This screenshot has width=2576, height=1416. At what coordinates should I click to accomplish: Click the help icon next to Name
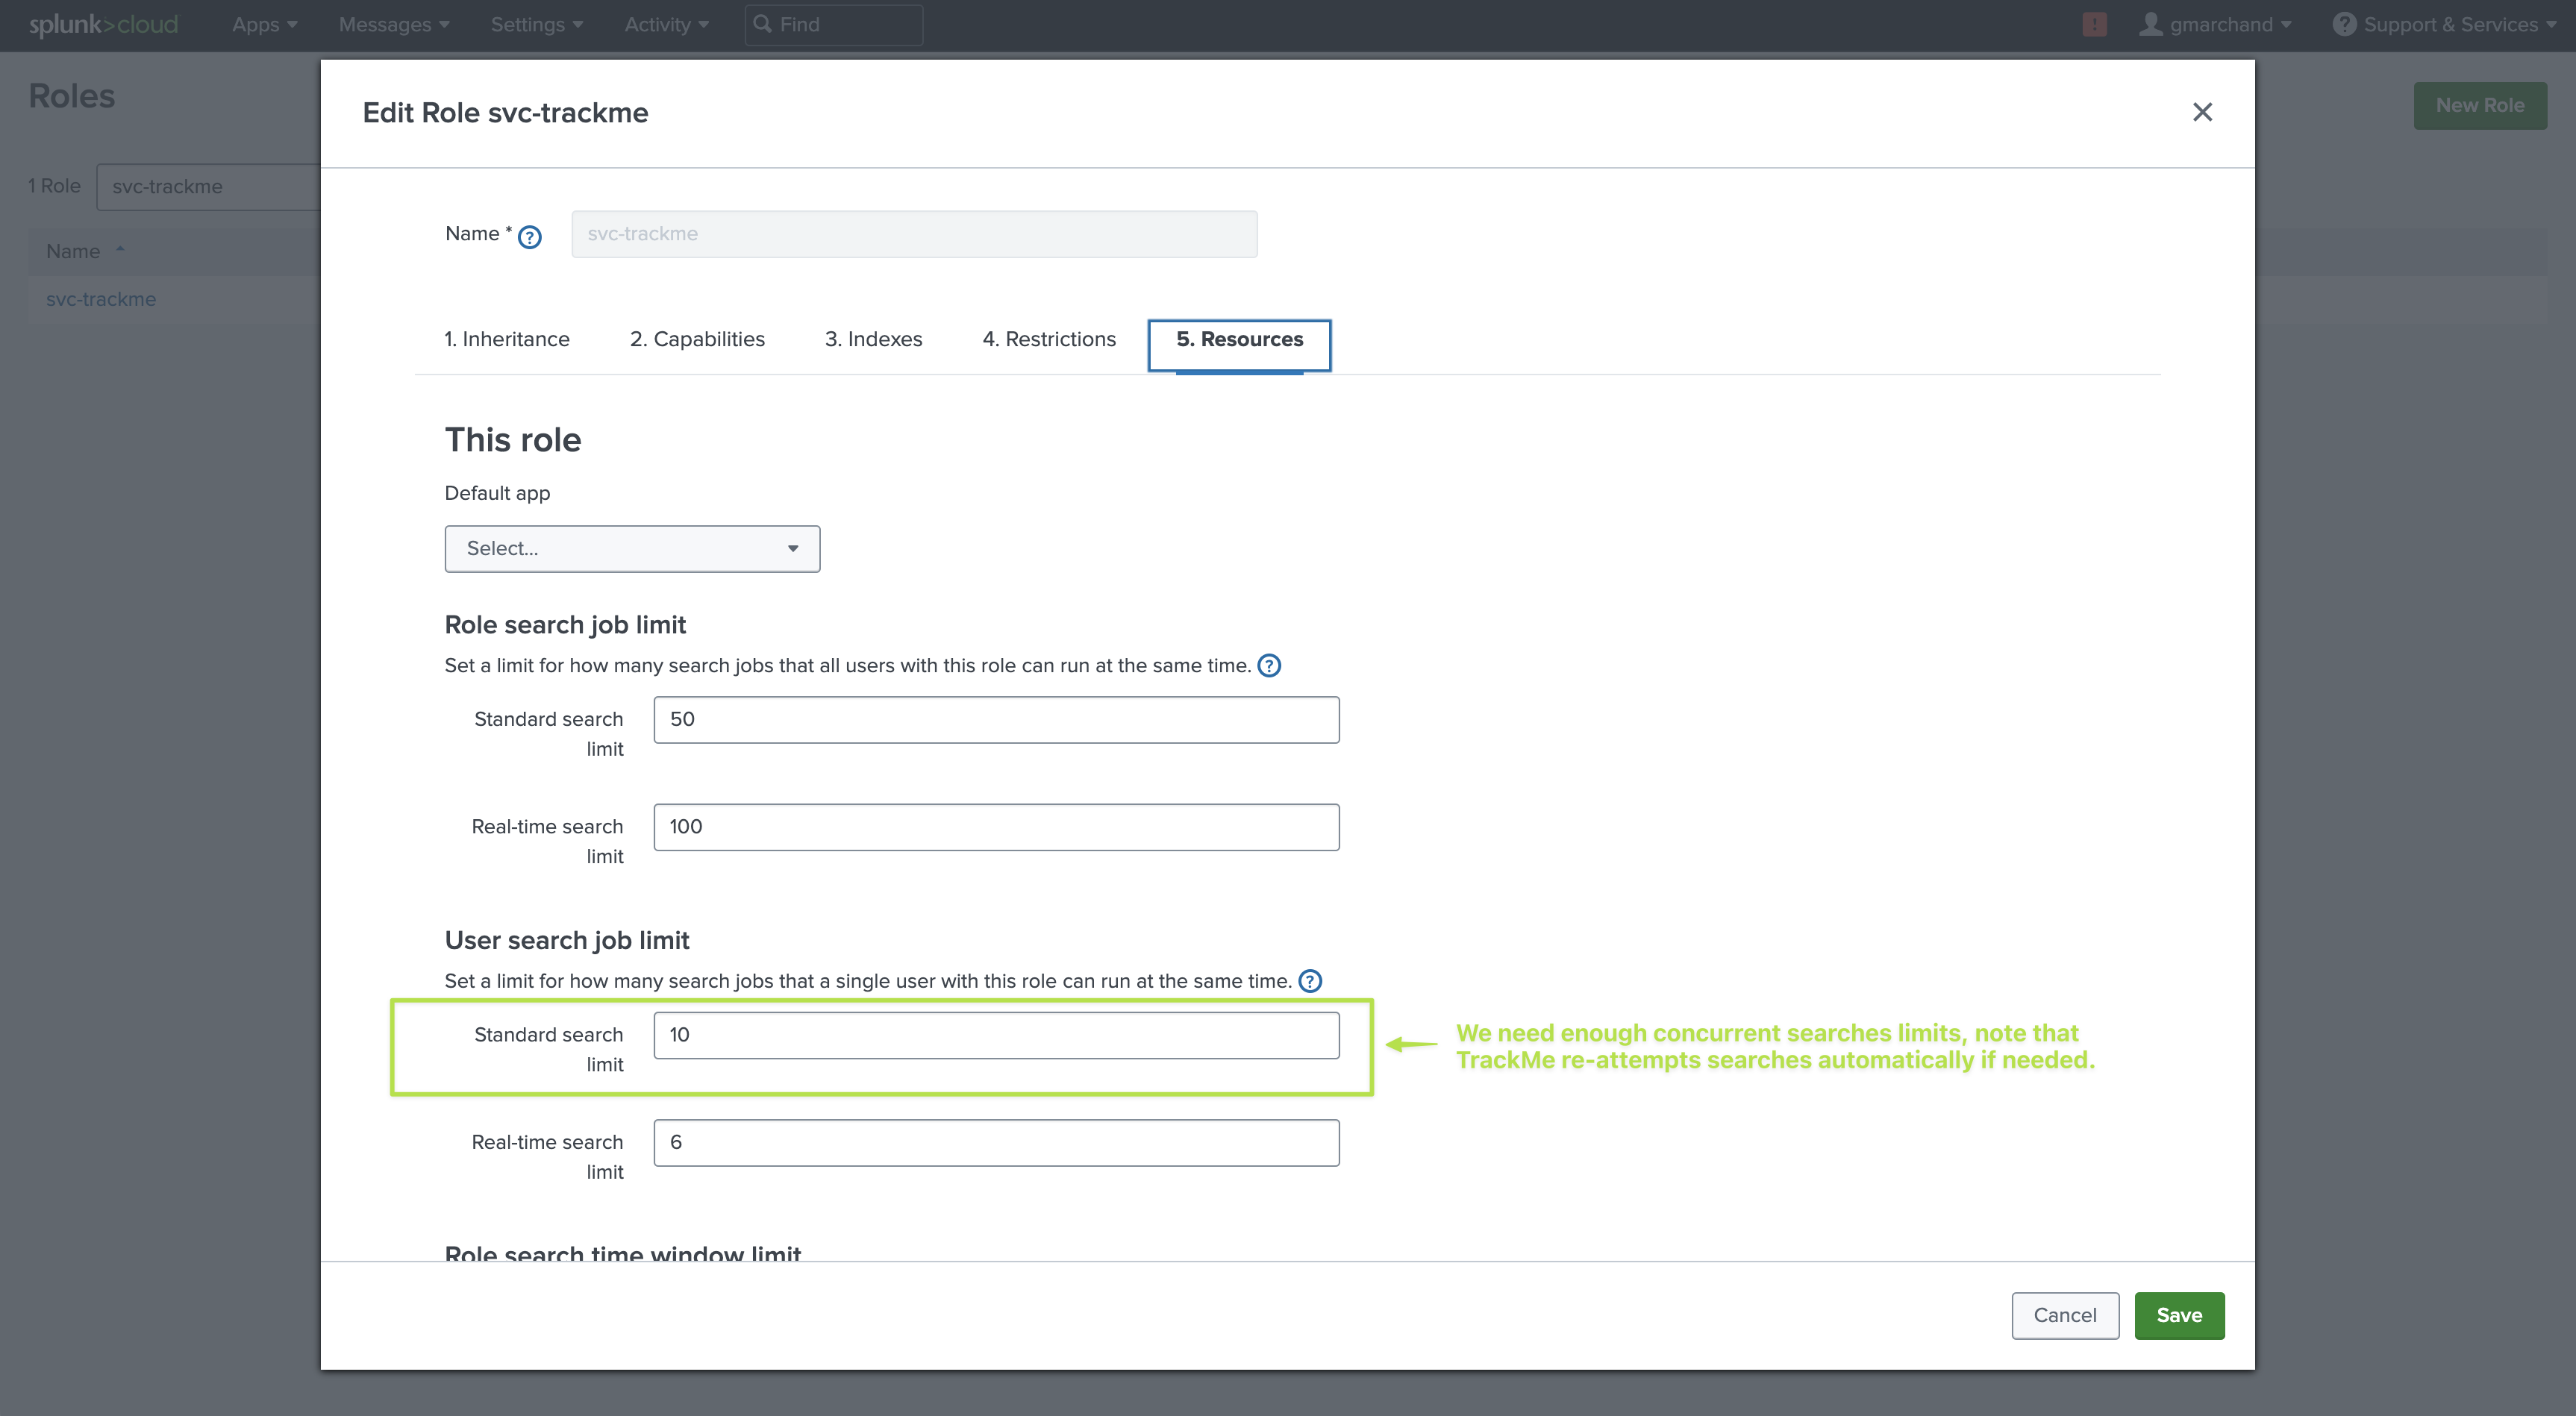coord(530,237)
